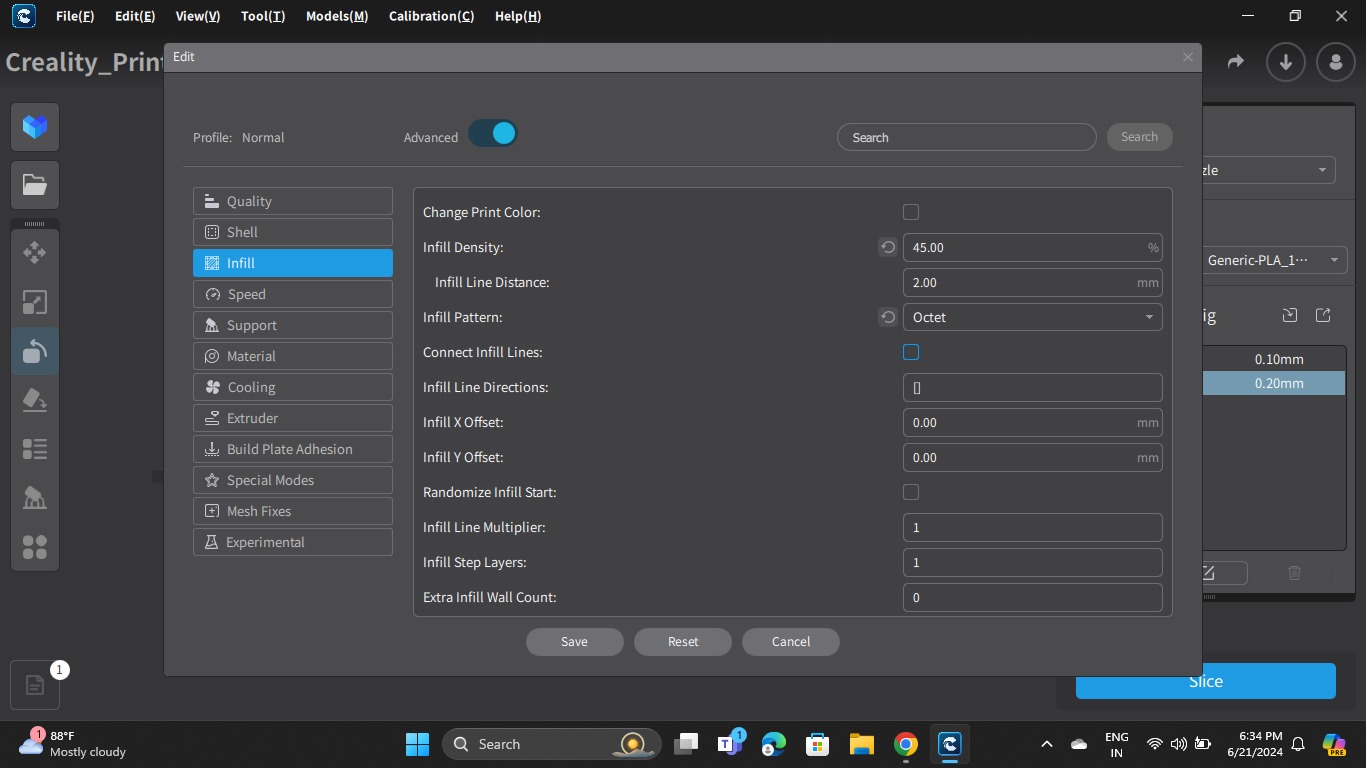Open Google Chrome from the taskbar

[906, 744]
